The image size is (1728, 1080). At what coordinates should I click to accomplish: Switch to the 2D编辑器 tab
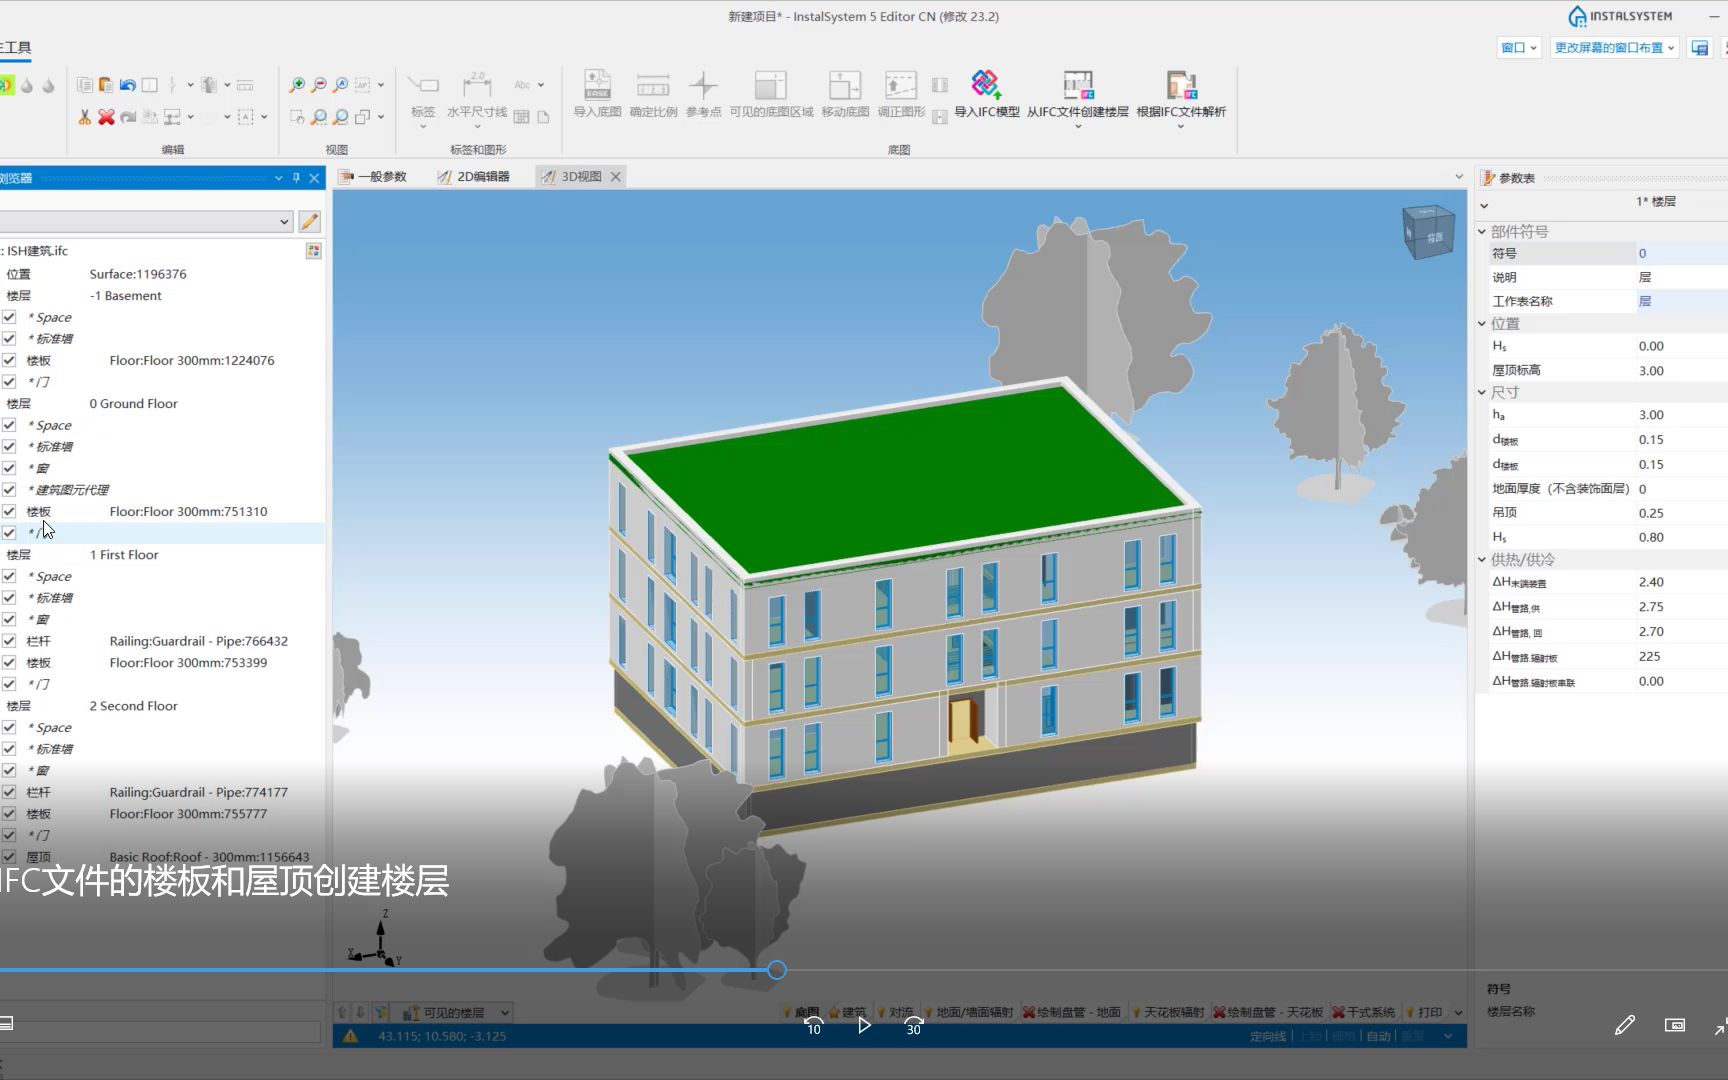pyautogui.click(x=473, y=177)
